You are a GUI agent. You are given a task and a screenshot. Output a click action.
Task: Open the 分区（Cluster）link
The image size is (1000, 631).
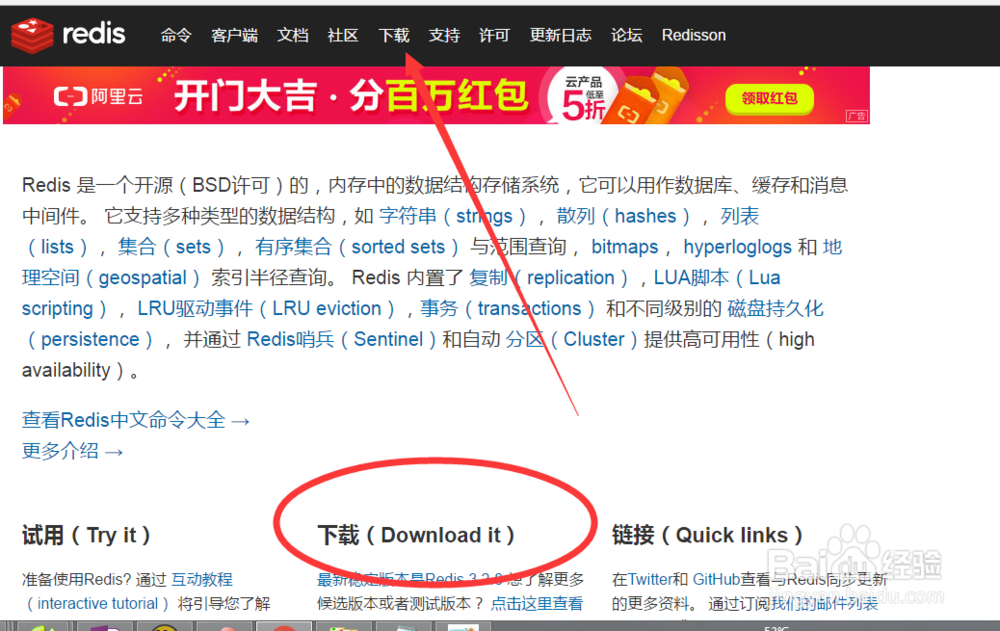tap(573, 339)
